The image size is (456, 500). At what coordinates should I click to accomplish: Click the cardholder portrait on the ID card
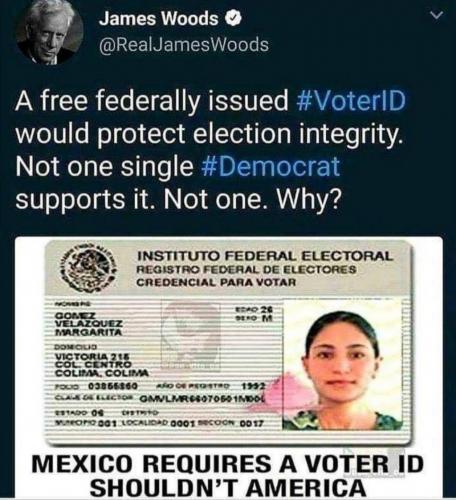342,366
